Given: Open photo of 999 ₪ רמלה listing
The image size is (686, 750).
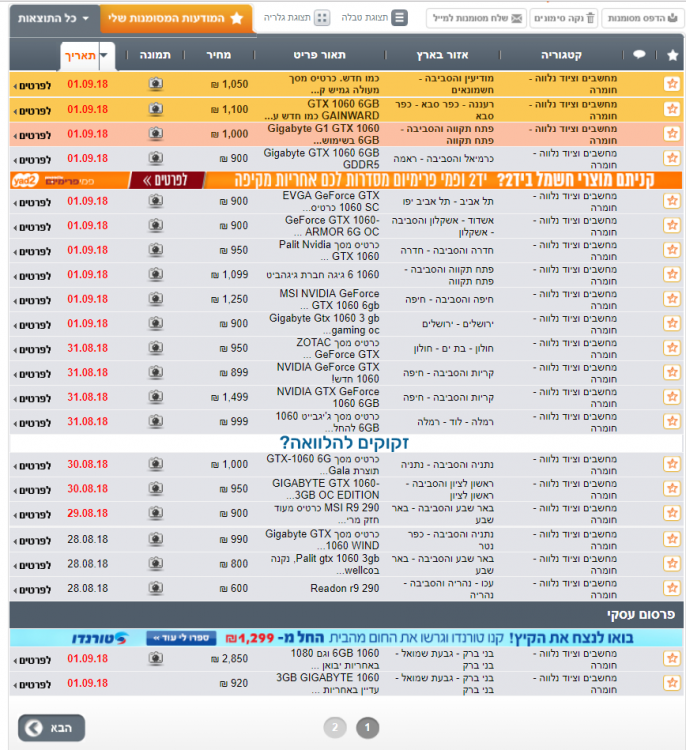Looking at the screenshot, I should [155, 421].
